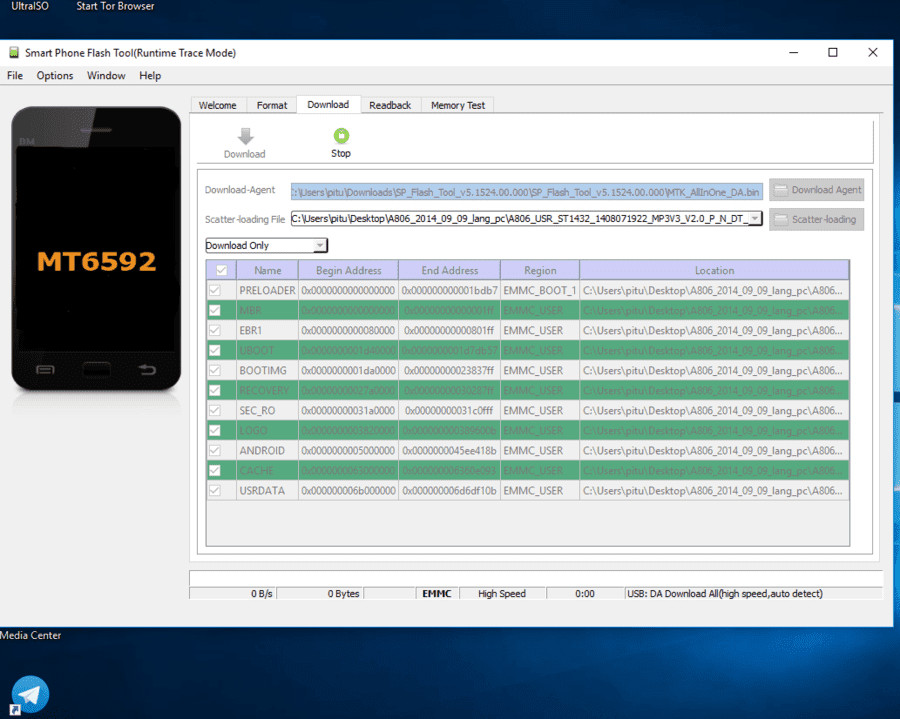Viewport: 900px width, 719px height.
Task: Click the BOOTIMG location path cell
Action: pyautogui.click(x=715, y=371)
